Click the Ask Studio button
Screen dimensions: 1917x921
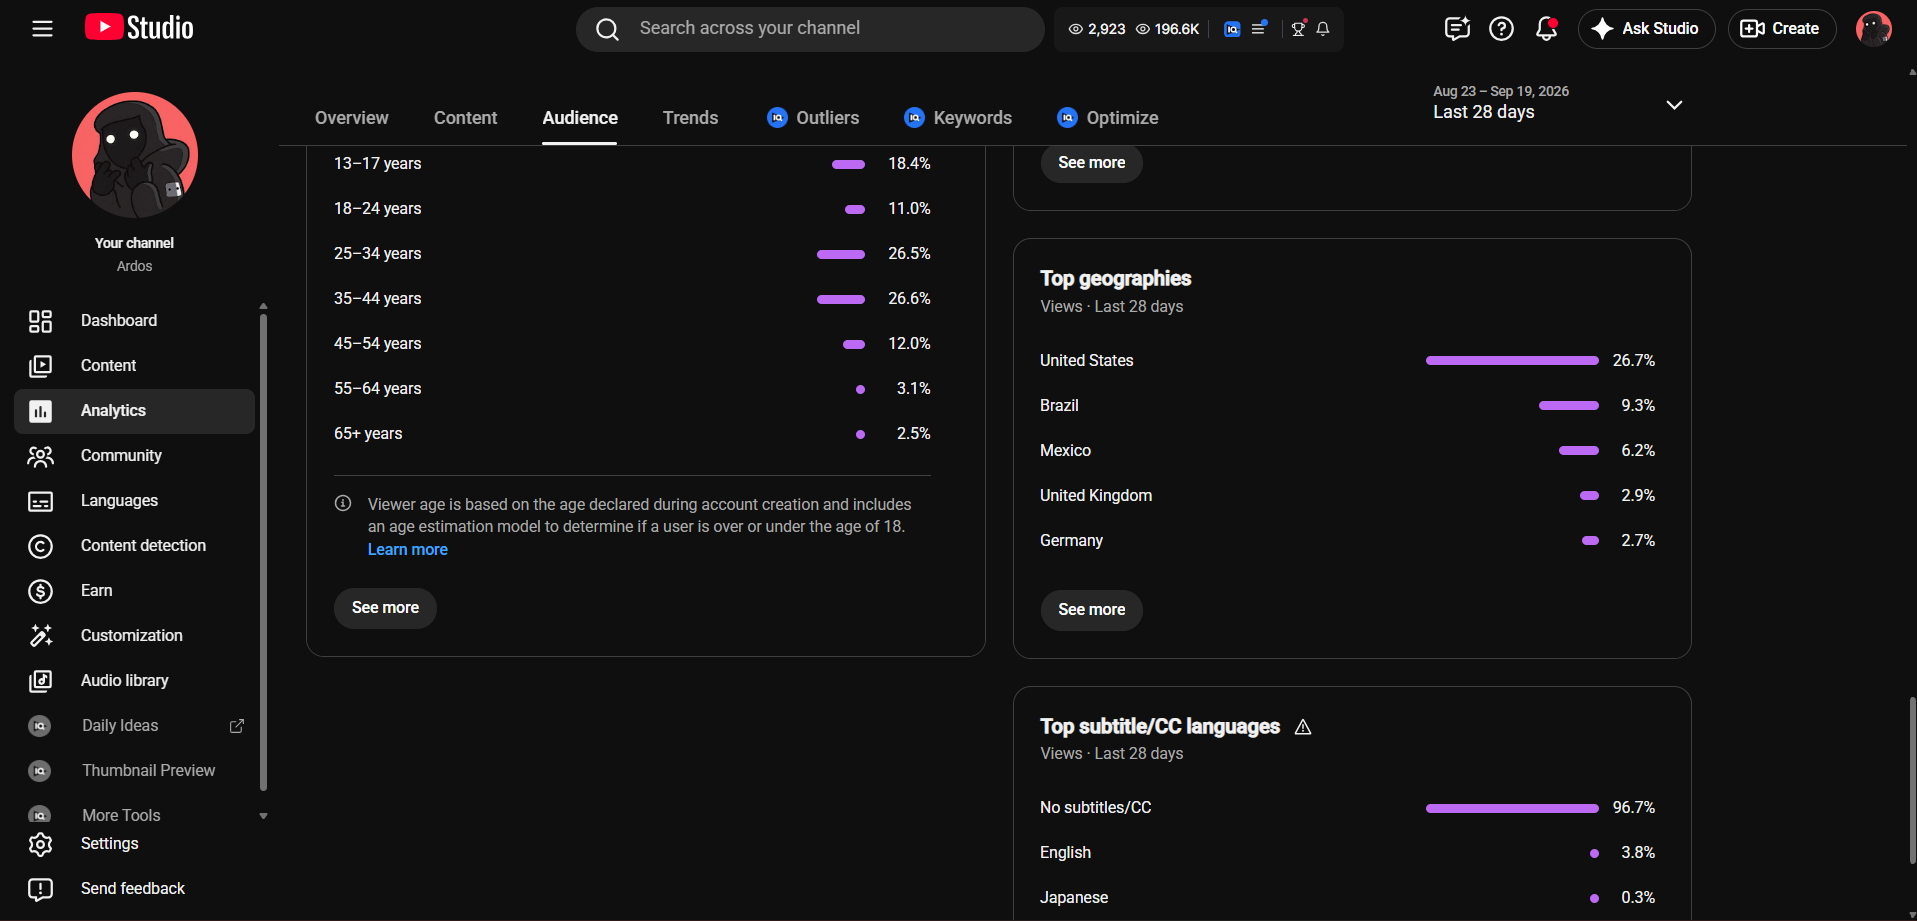[x=1646, y=29]
